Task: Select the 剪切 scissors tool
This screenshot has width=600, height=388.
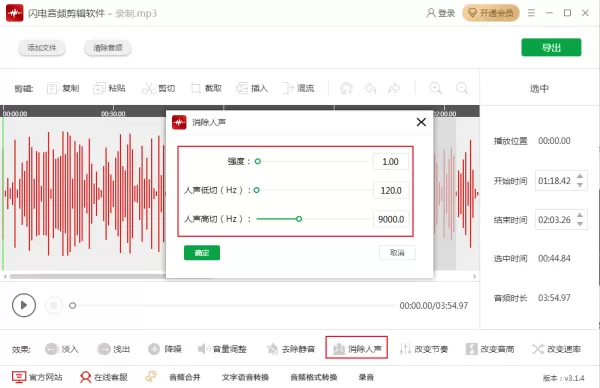Action: pyautogui.click(x=158, y=88)
